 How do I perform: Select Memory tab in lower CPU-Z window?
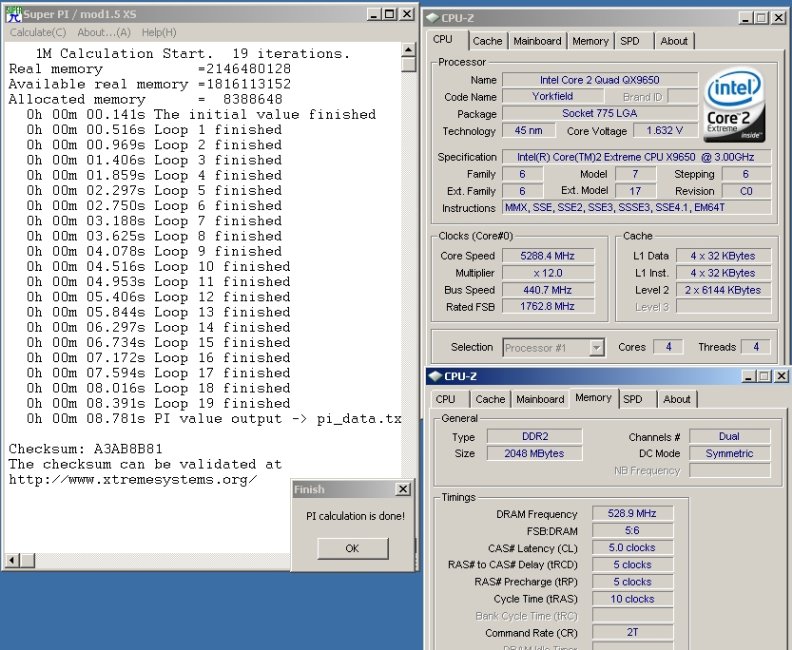[593, 397]
